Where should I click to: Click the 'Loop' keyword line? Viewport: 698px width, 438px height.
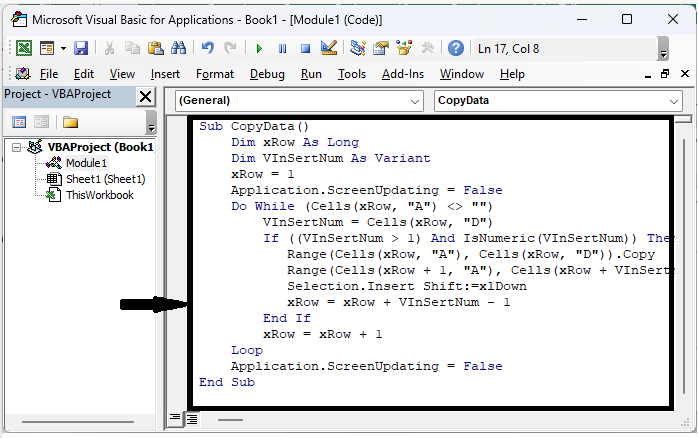point(247,350)
